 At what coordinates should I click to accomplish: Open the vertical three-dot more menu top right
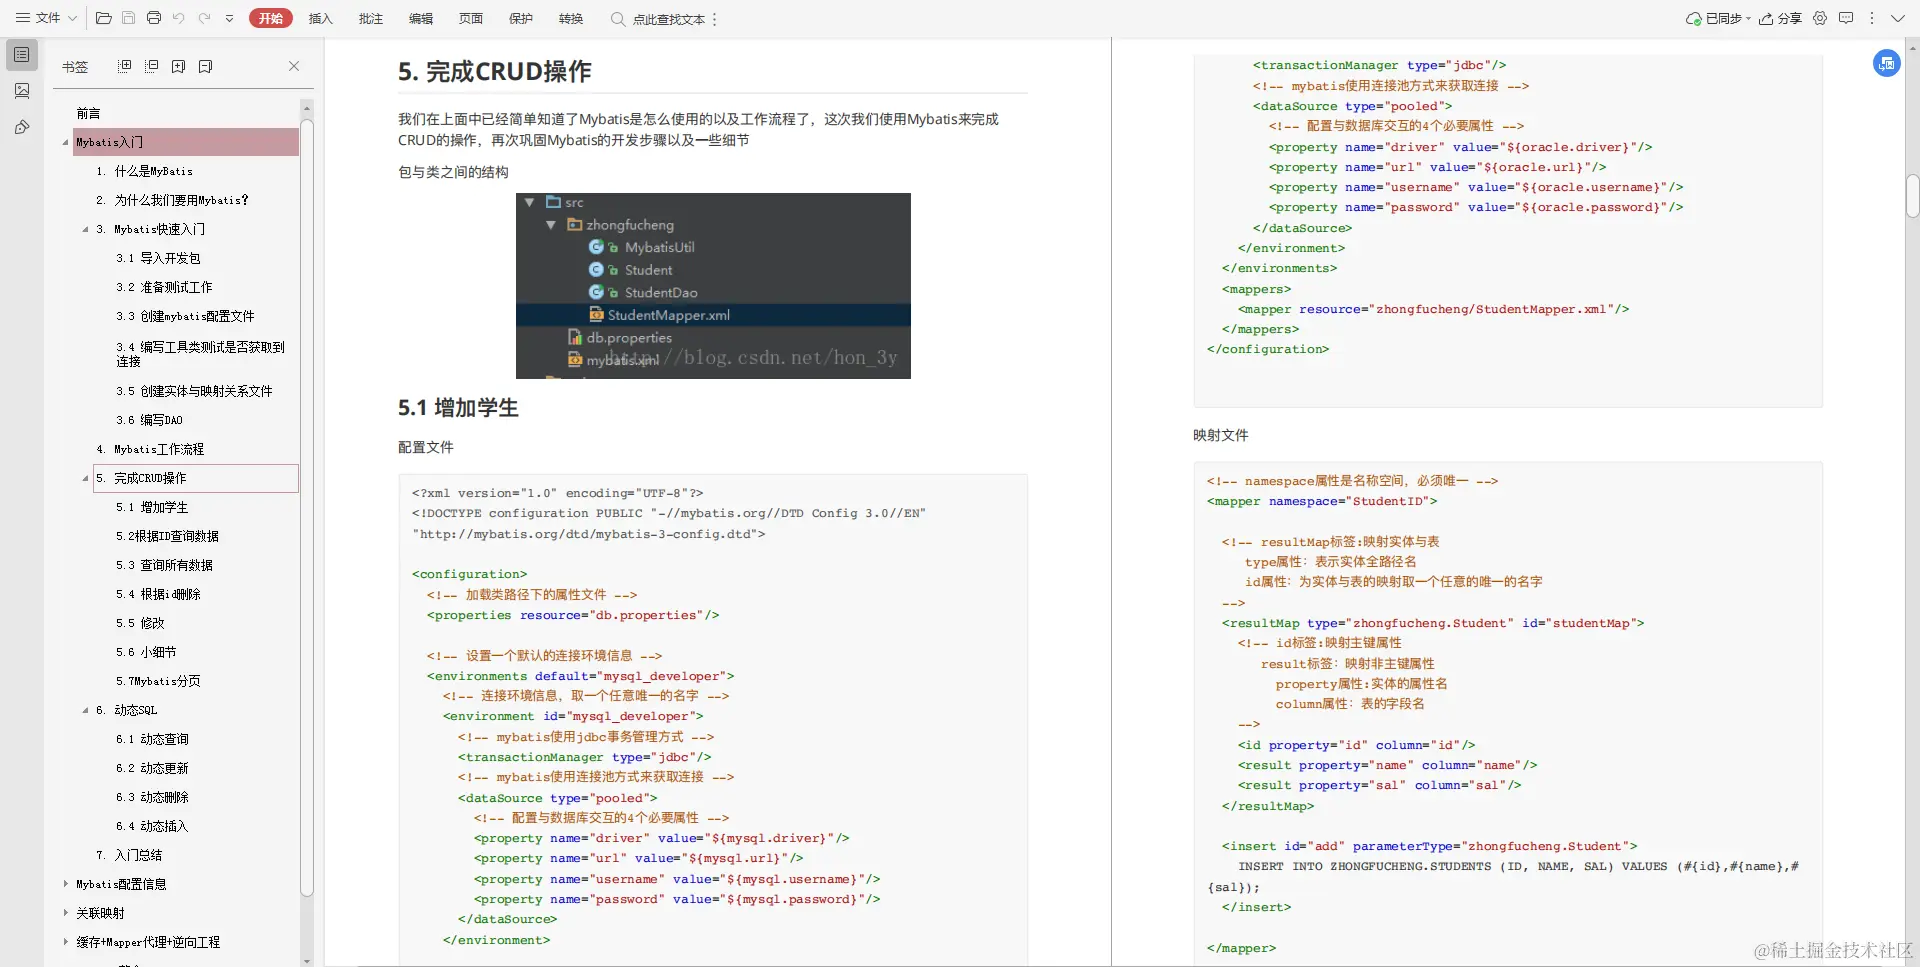pyautogui.click(x=1871, y=18)
